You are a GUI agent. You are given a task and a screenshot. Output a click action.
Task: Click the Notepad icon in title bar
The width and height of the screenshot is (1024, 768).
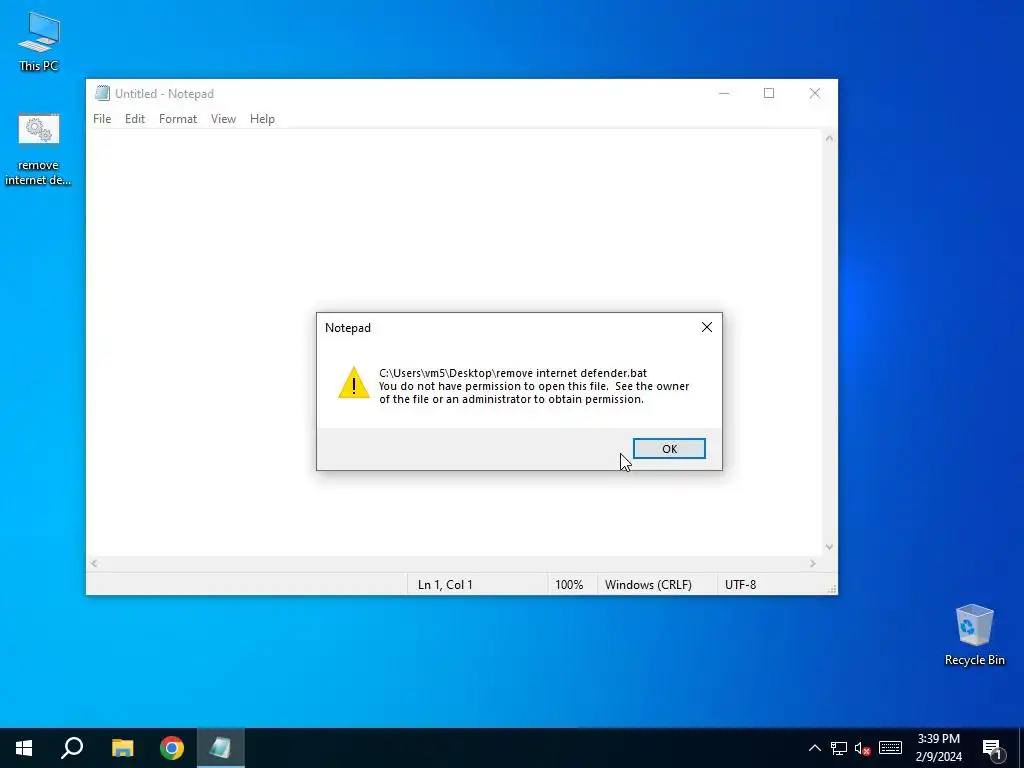point(102,93)
